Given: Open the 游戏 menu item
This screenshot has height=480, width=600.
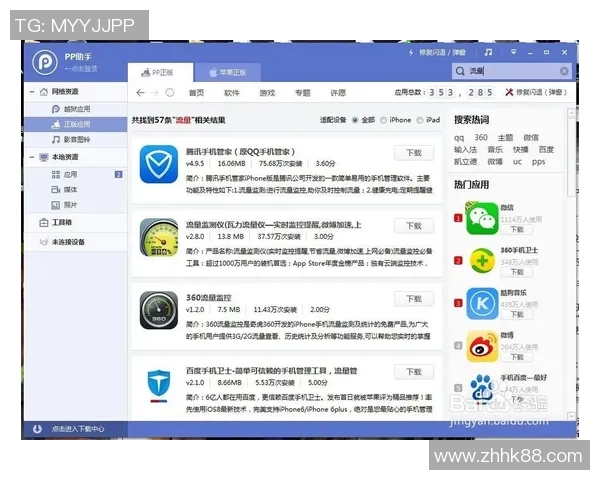Looking at the screenshot, I should pos(267,93).
